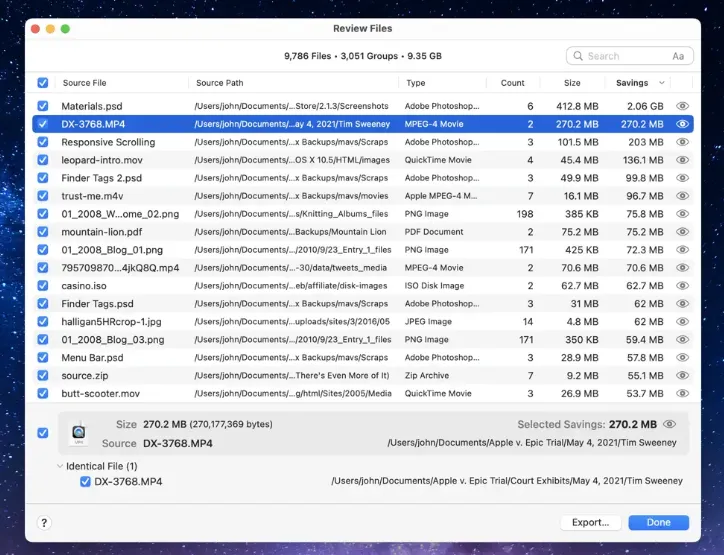
Task: Toggle checkbox for leopard-intro.mov
Action: pyautogui.click(x=43, y=160)
